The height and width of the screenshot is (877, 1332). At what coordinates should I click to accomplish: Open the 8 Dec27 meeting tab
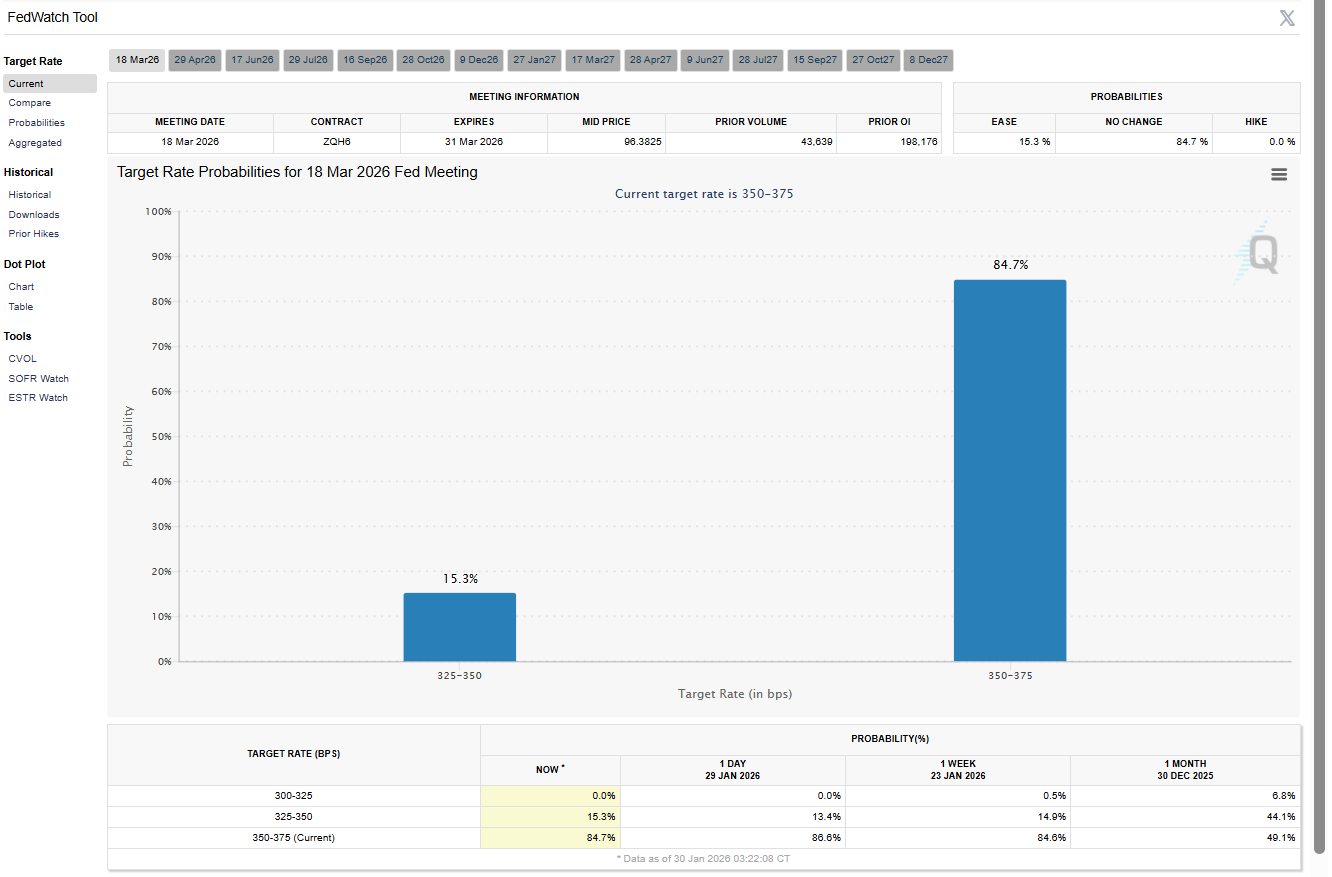pyautogui.click(x=928, y=60)
